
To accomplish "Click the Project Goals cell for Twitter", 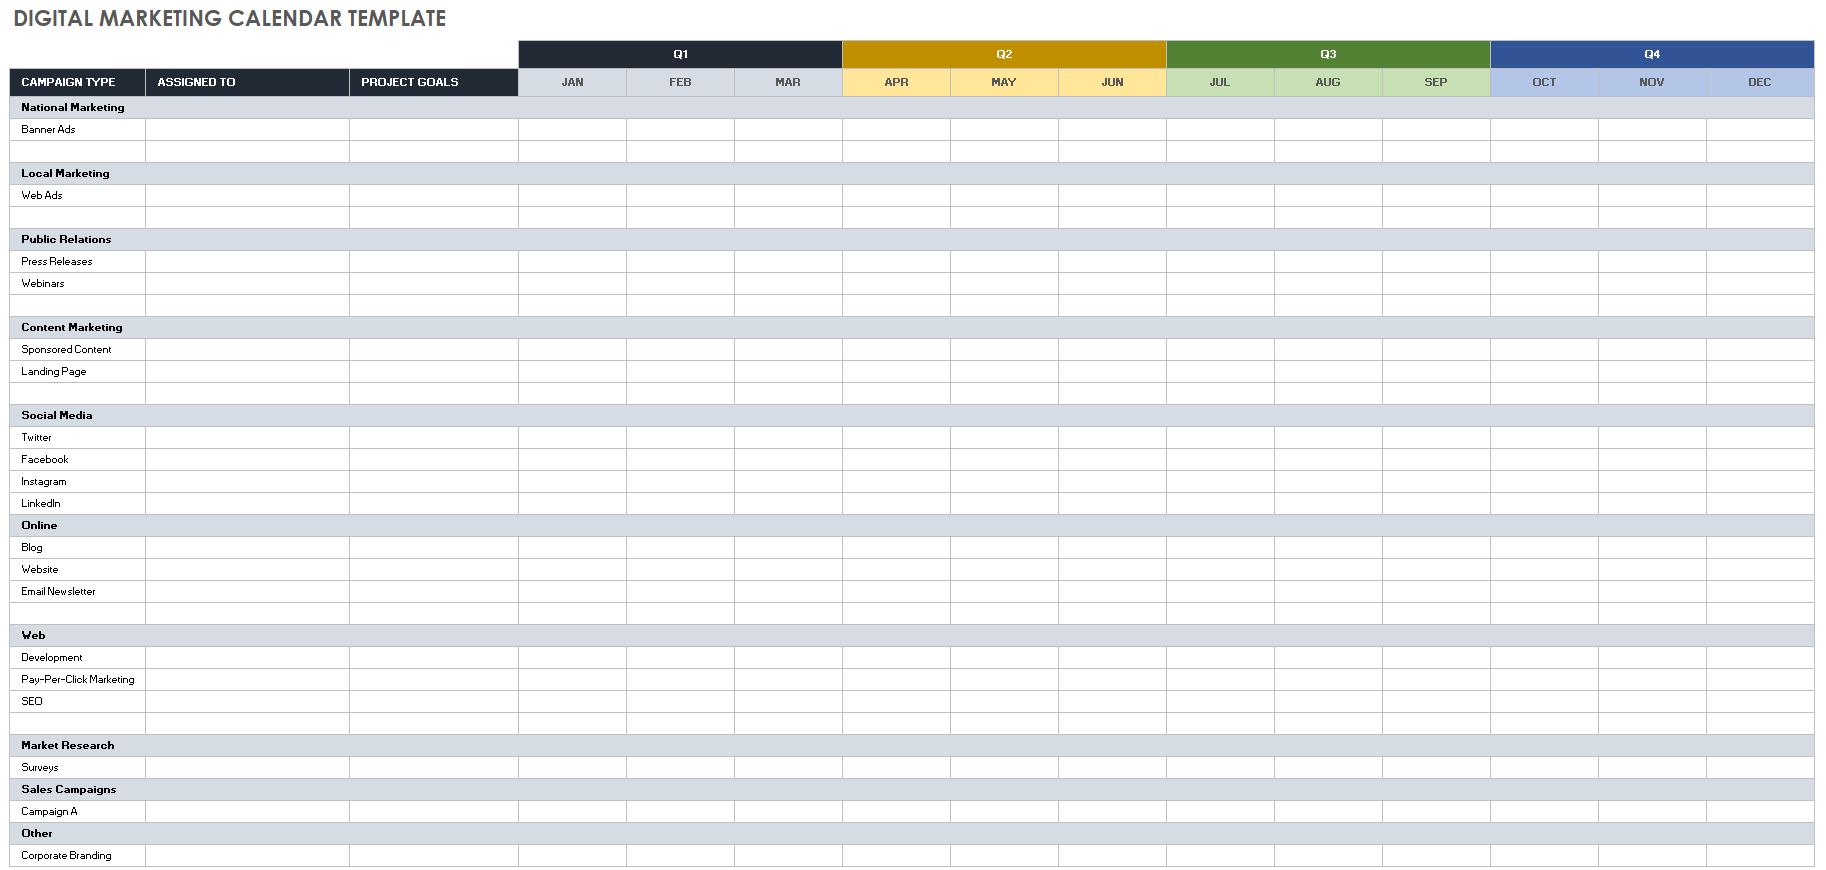I will (x=434, y=437).
